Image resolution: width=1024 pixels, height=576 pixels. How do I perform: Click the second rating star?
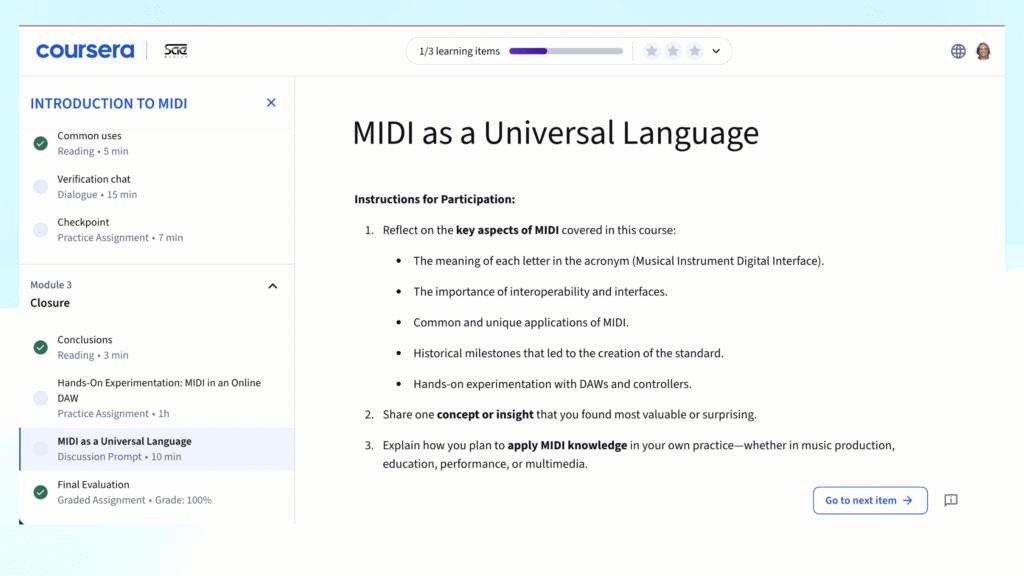coord(673,51)
